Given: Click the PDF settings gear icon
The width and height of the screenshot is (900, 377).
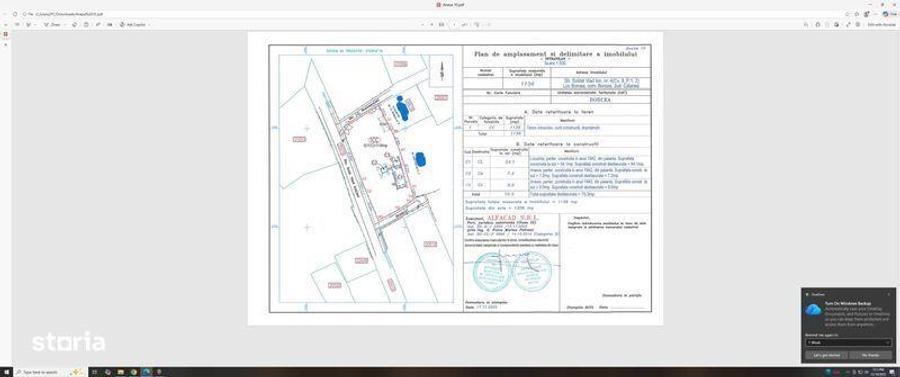Looking at the screenshot, I should coord(858,25).
